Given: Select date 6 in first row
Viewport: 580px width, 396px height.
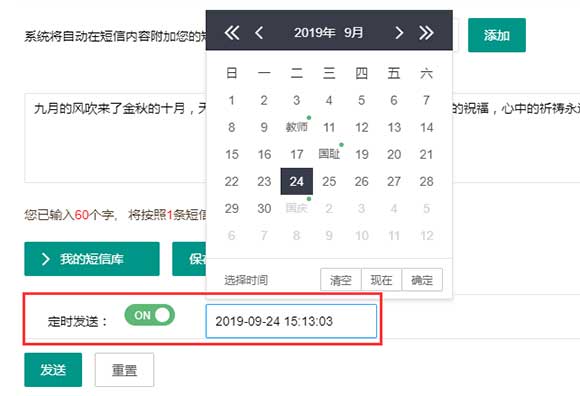Looking at the screenshot, I should [394, 100].
